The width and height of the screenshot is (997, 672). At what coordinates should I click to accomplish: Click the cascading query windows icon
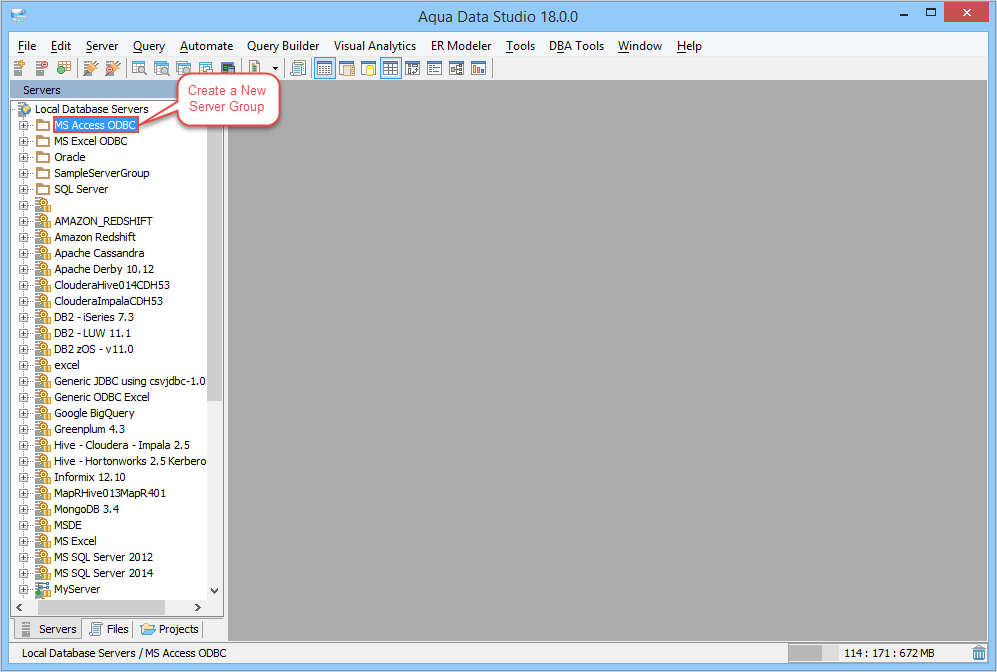206,68
